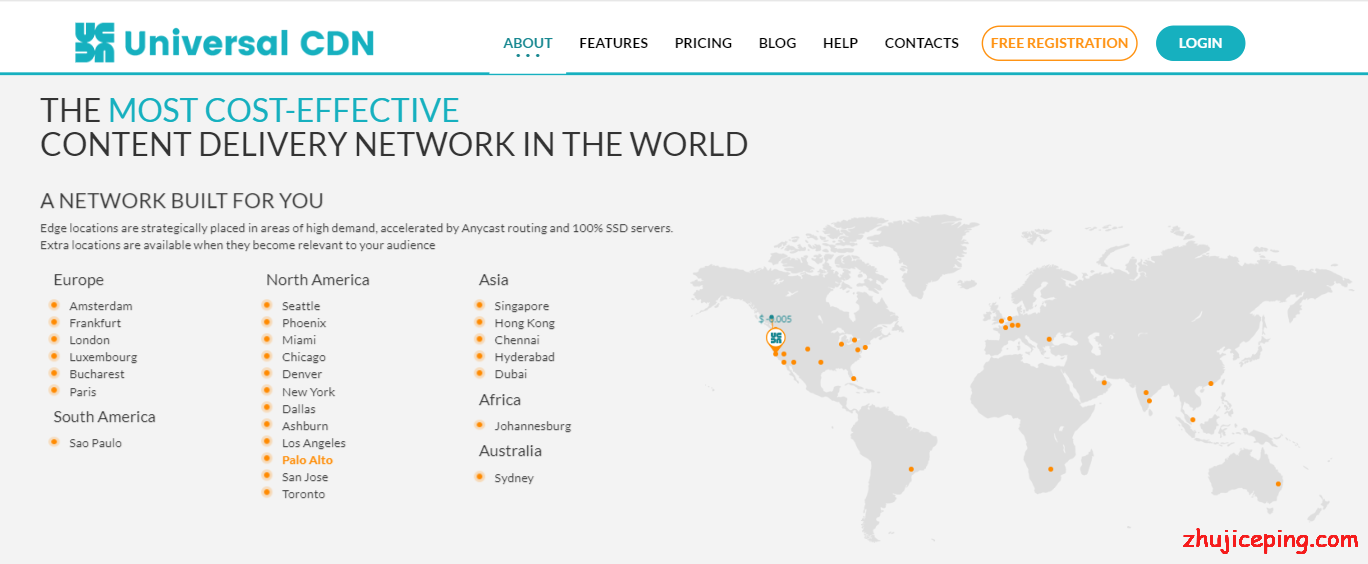Select Ashburn edge location
Screen dimensions: 1368x564
(x=305, y=426)
